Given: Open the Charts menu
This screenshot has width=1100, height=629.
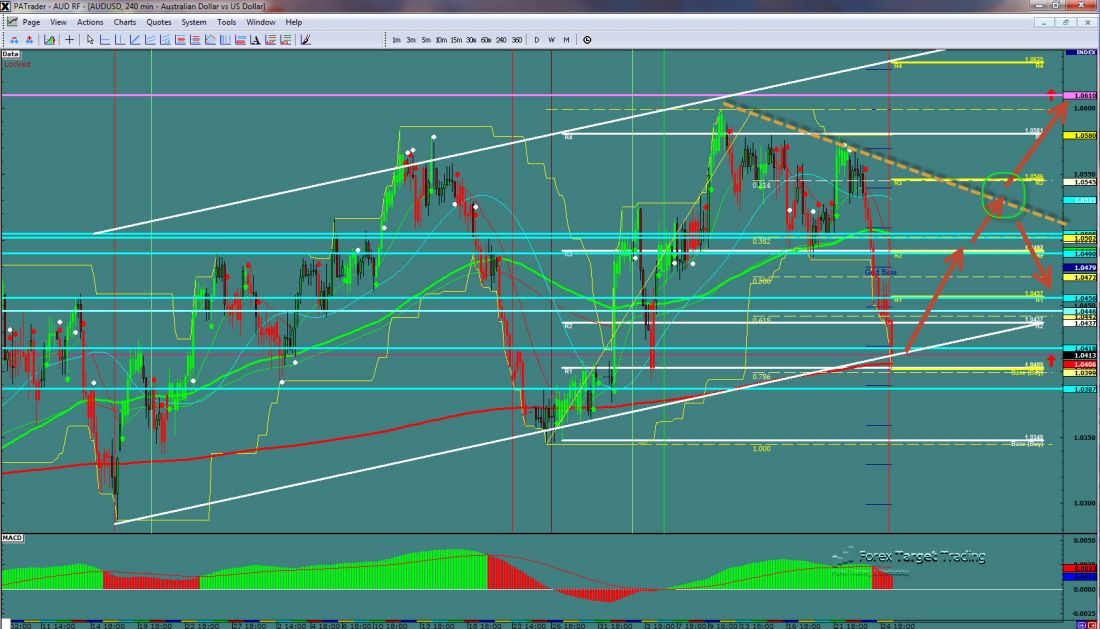Looking at the screenshot, I should (x=125, y=22).
